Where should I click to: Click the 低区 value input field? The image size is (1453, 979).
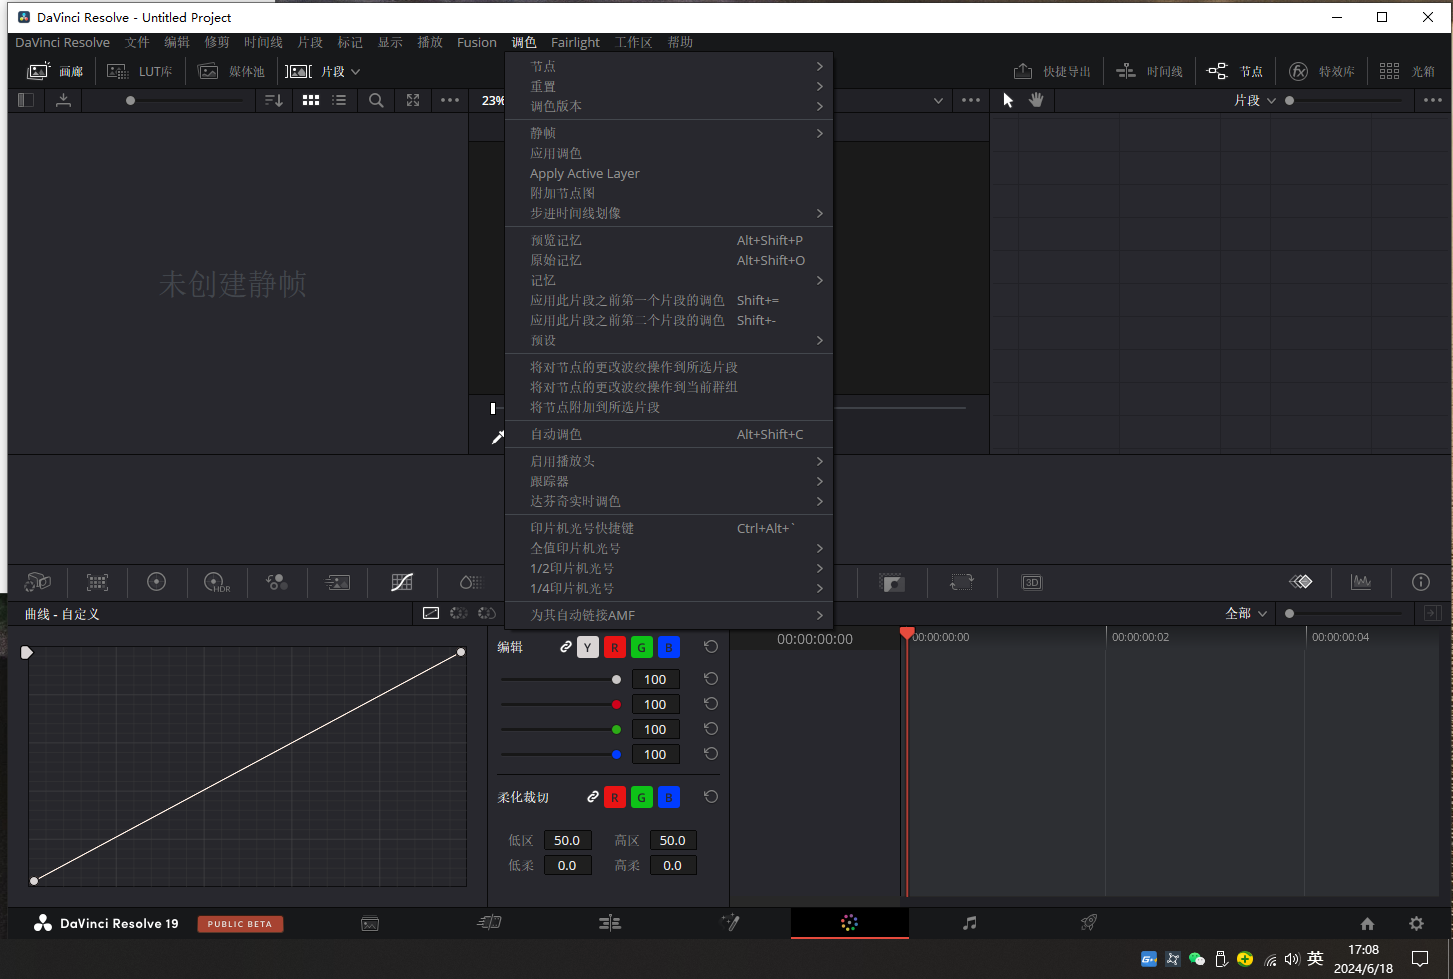pyautogui.click(x=567, y=841)
